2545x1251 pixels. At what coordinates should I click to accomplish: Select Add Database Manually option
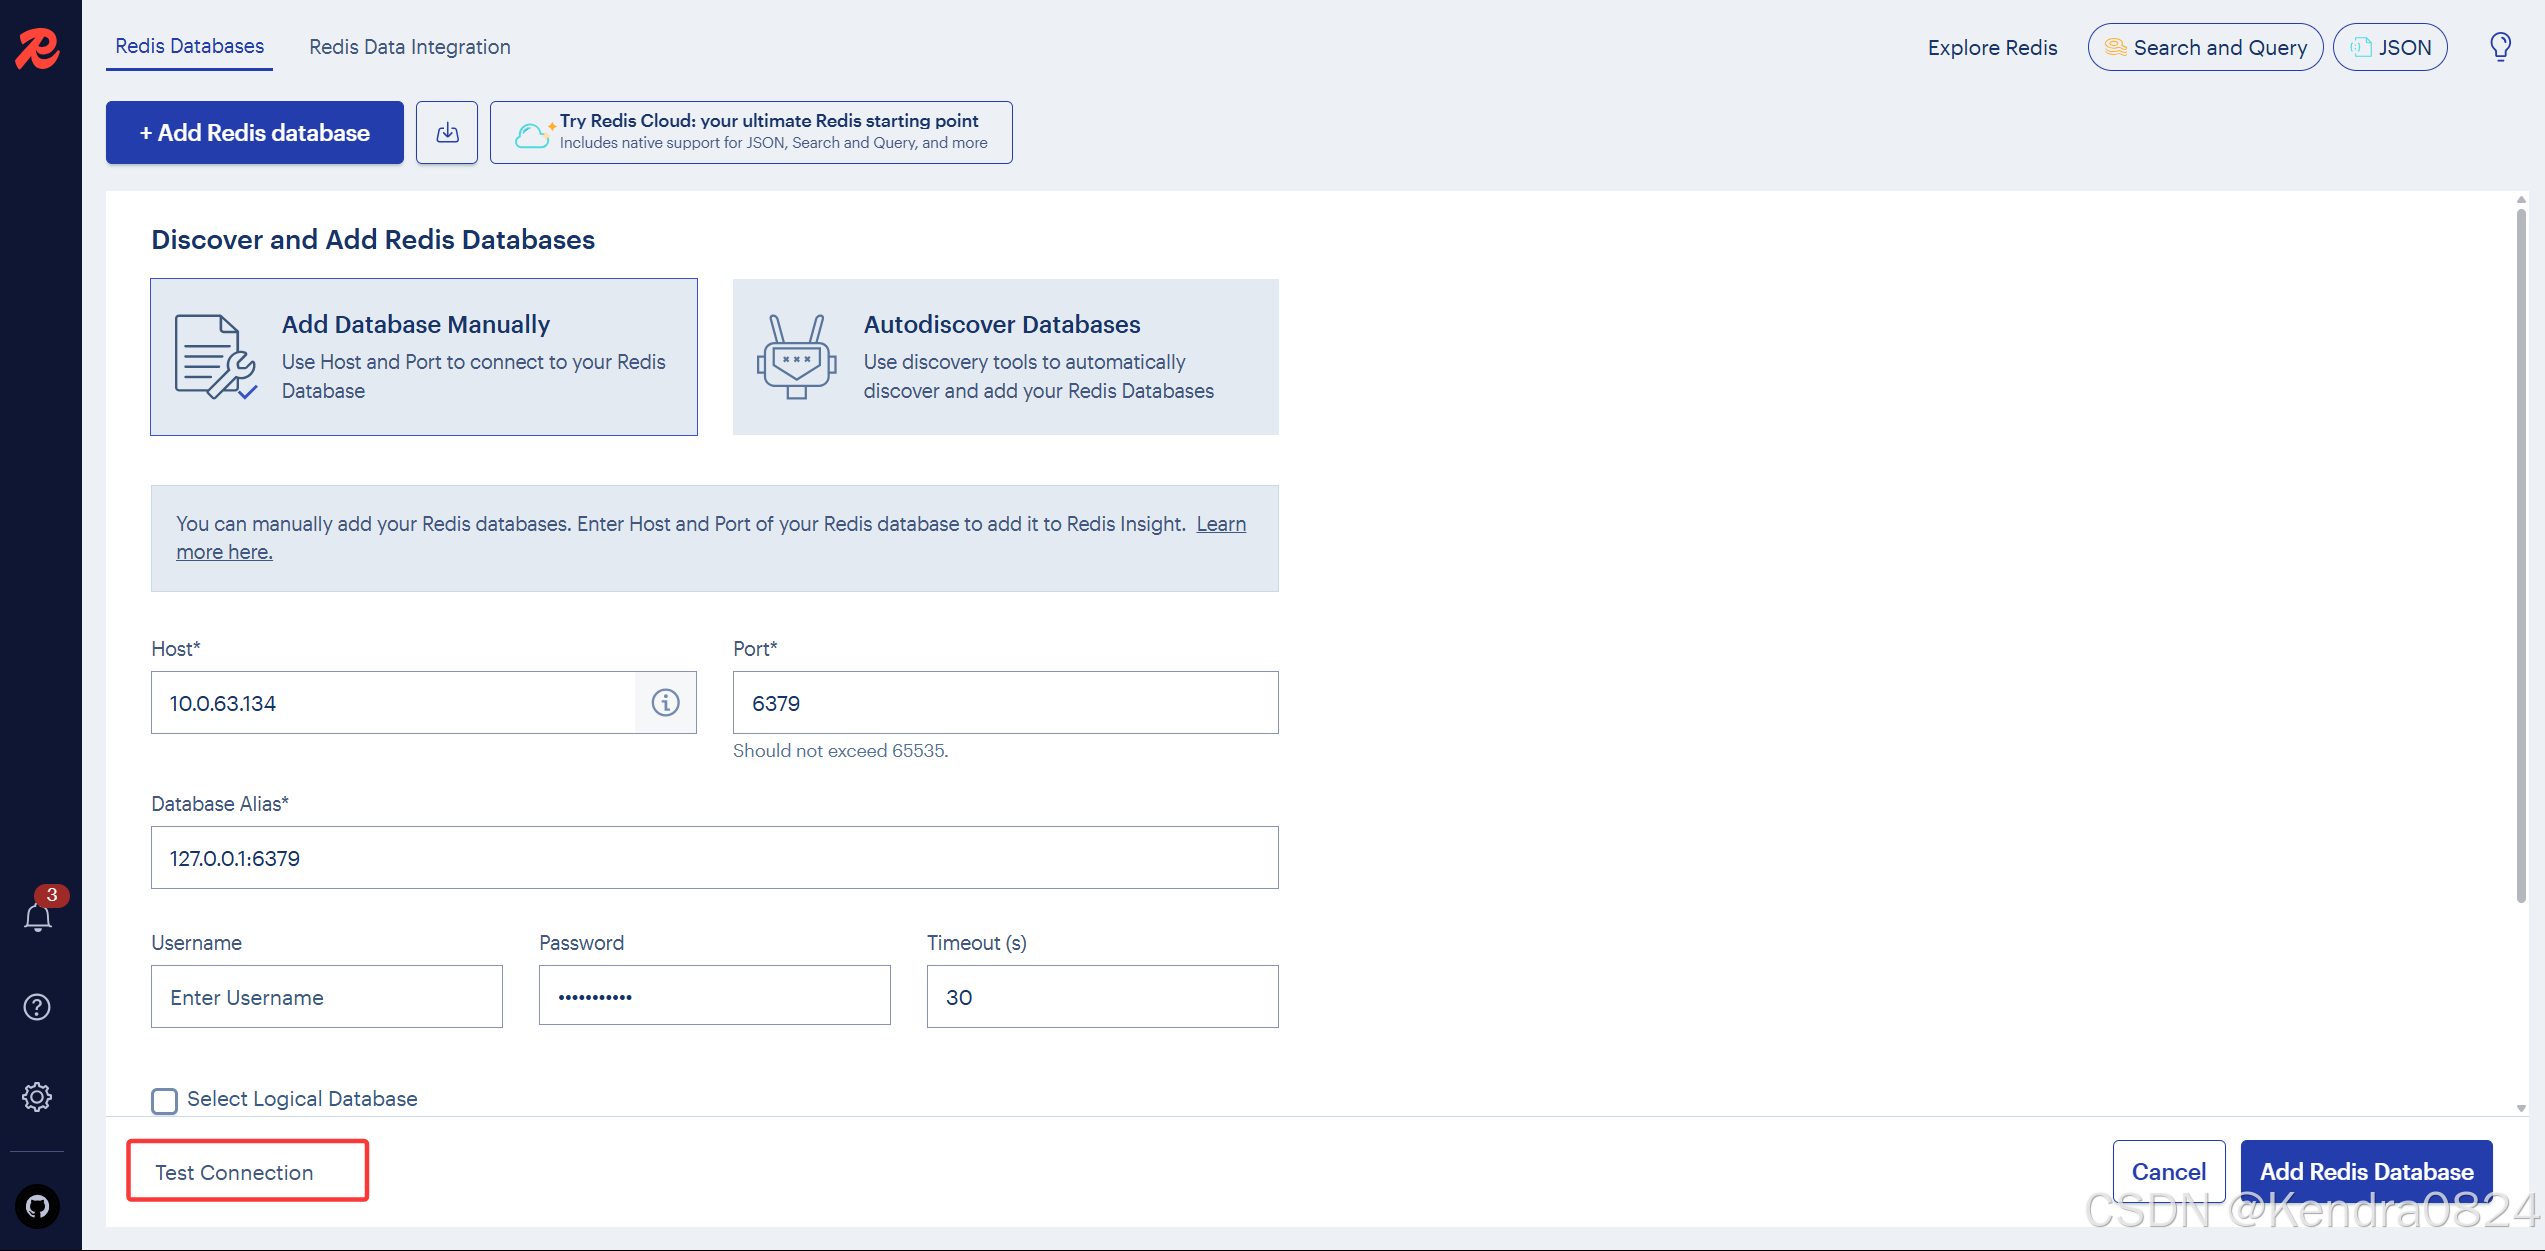pos(424,357)
